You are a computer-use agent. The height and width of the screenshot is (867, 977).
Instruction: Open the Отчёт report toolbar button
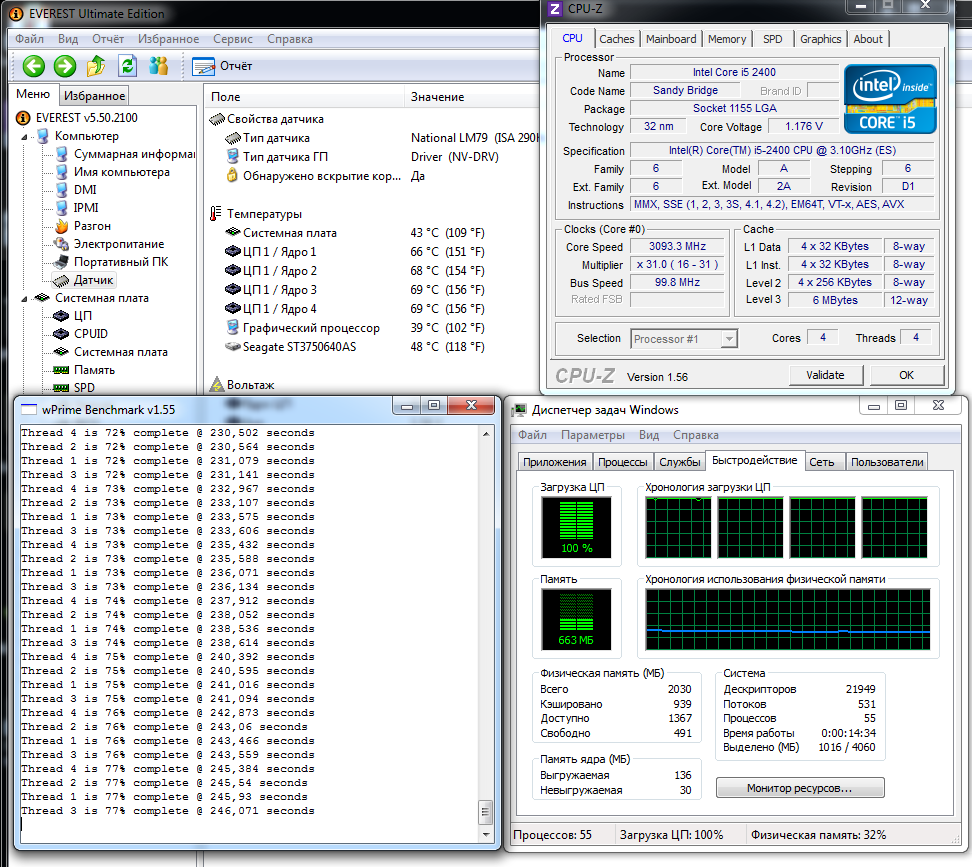click(x=222, y=66)
